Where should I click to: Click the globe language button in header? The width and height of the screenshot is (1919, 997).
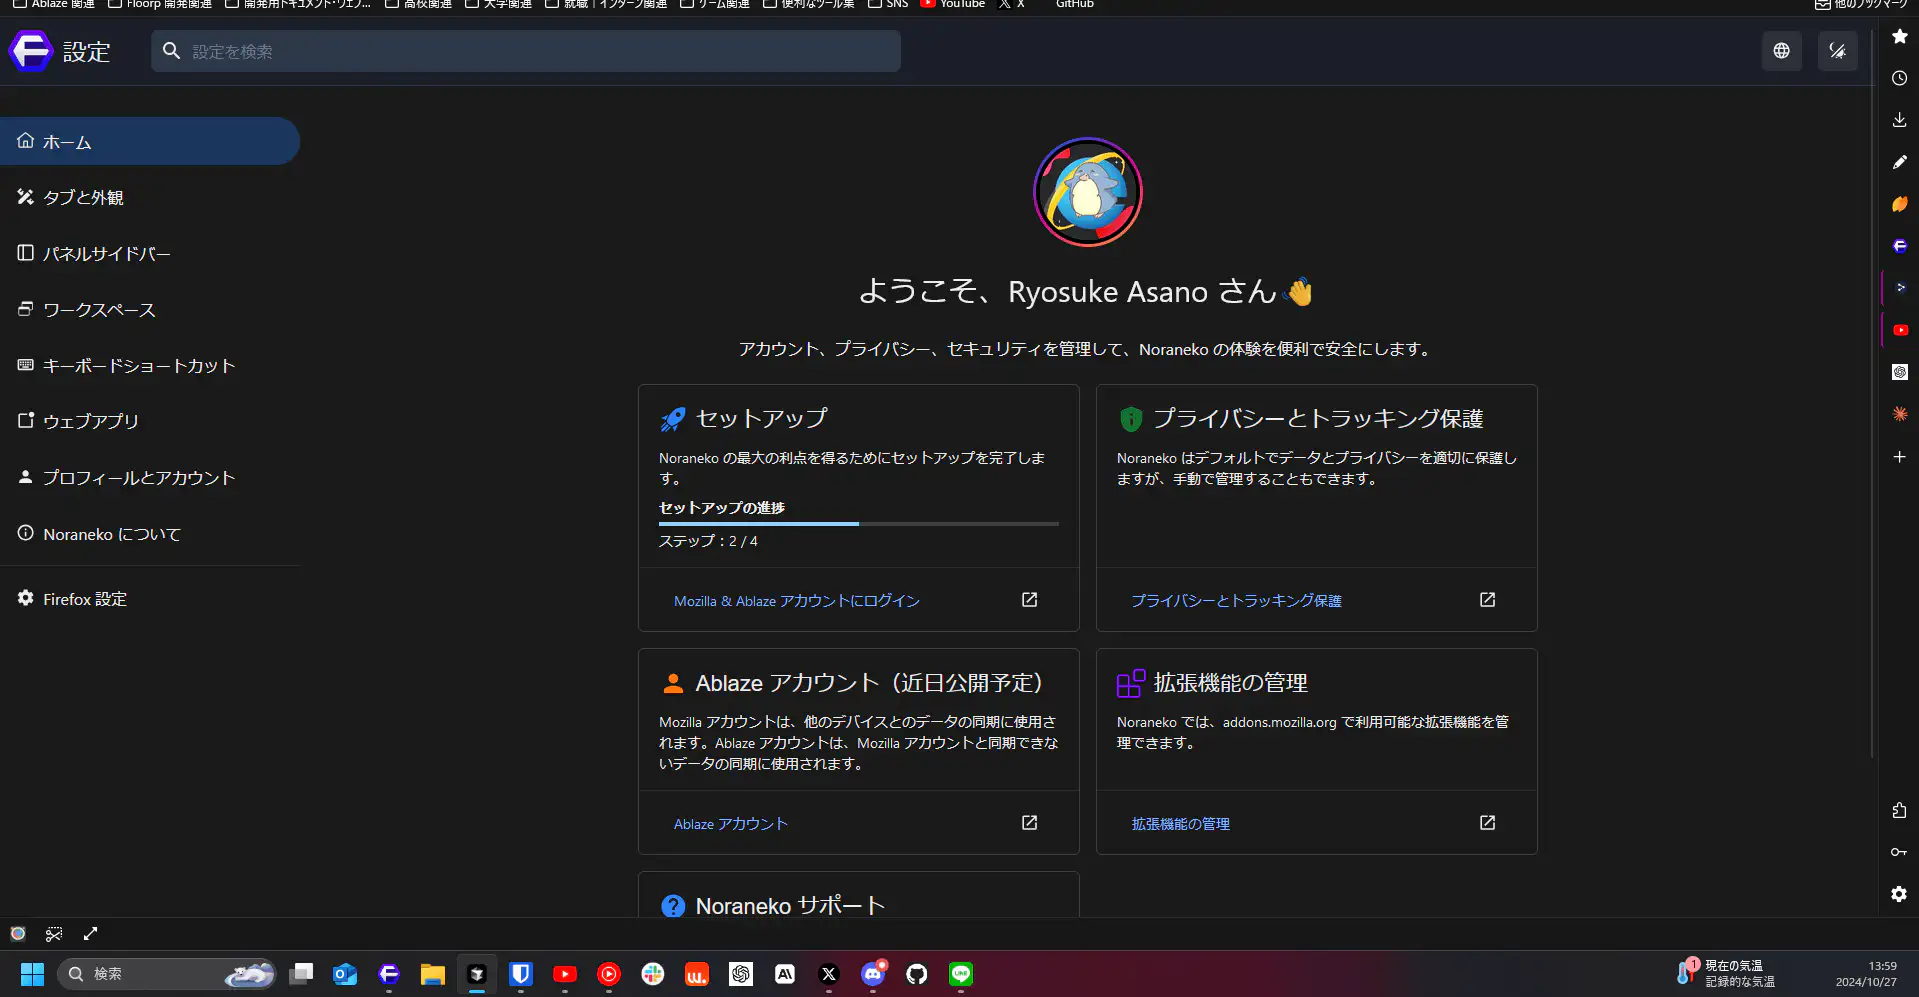click(1781, 51)
